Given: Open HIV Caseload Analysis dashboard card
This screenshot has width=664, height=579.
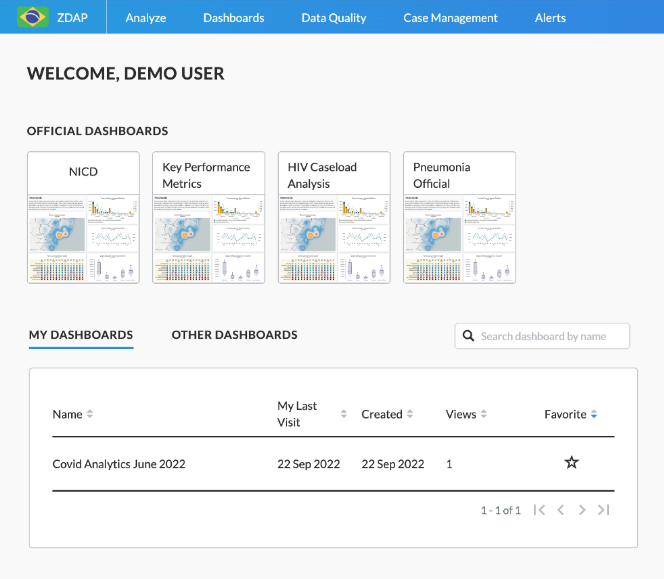Looking at the screenshot, I should click(x=334, y=217).
